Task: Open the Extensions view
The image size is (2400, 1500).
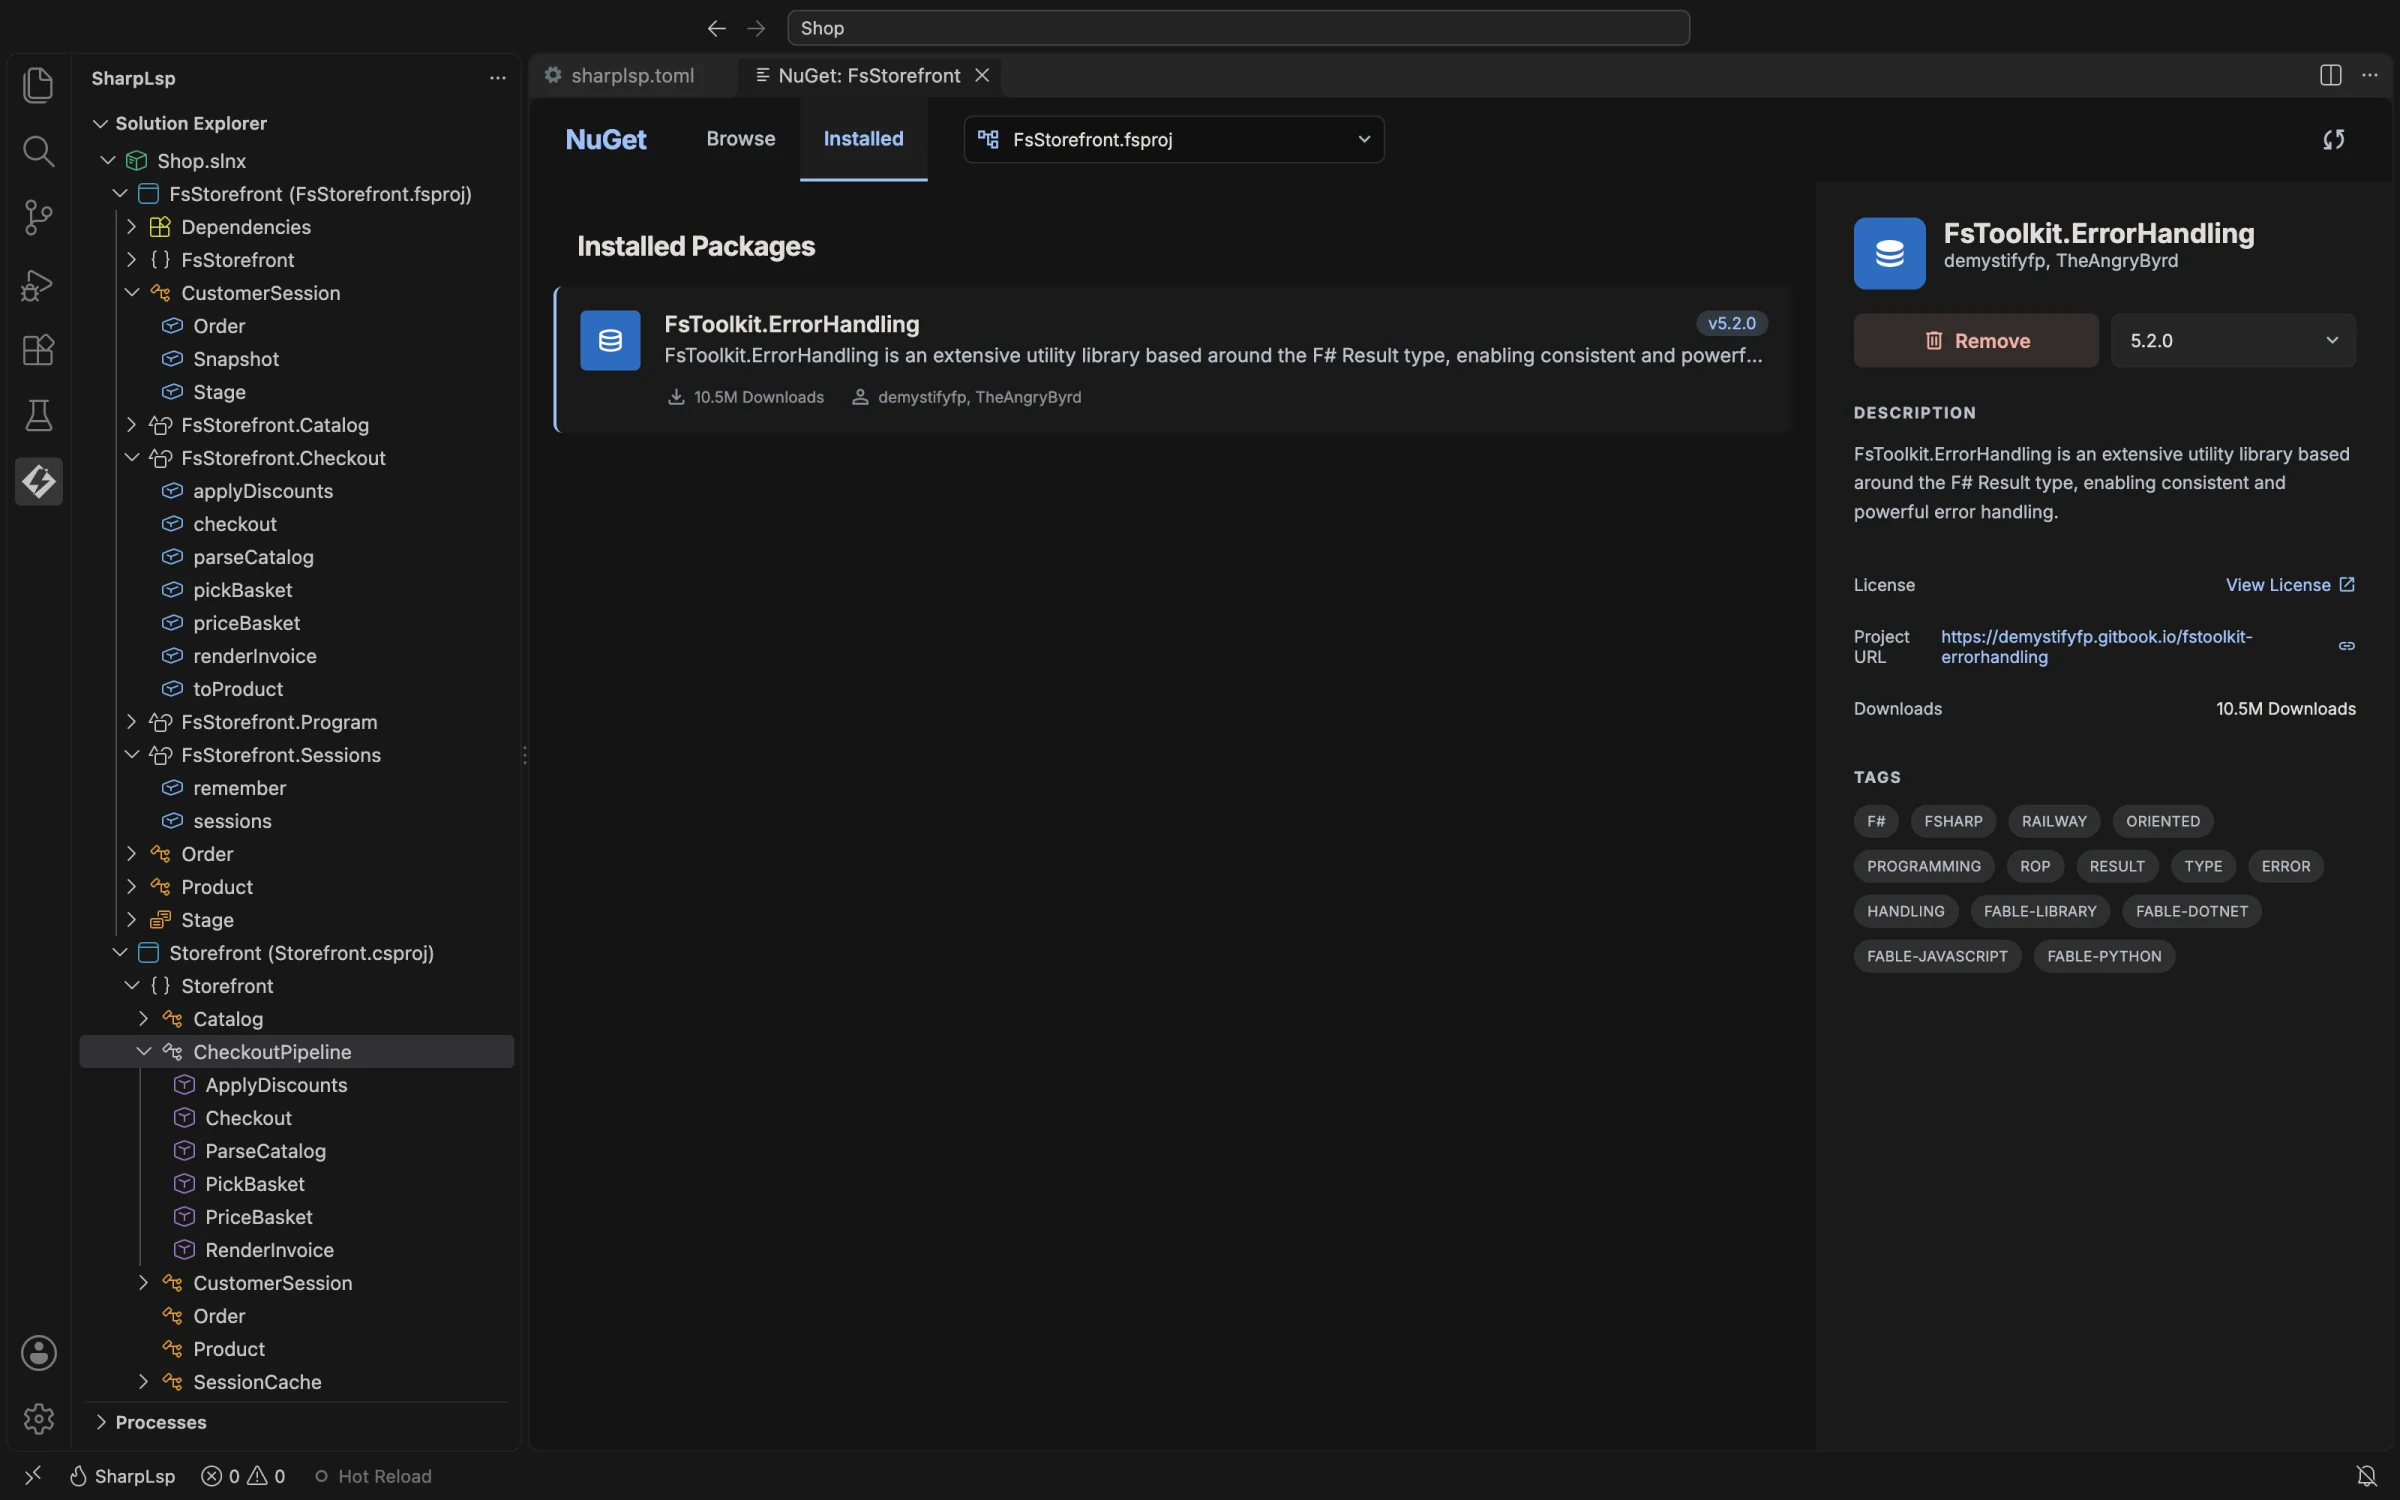Action: (x=38, y=350)
